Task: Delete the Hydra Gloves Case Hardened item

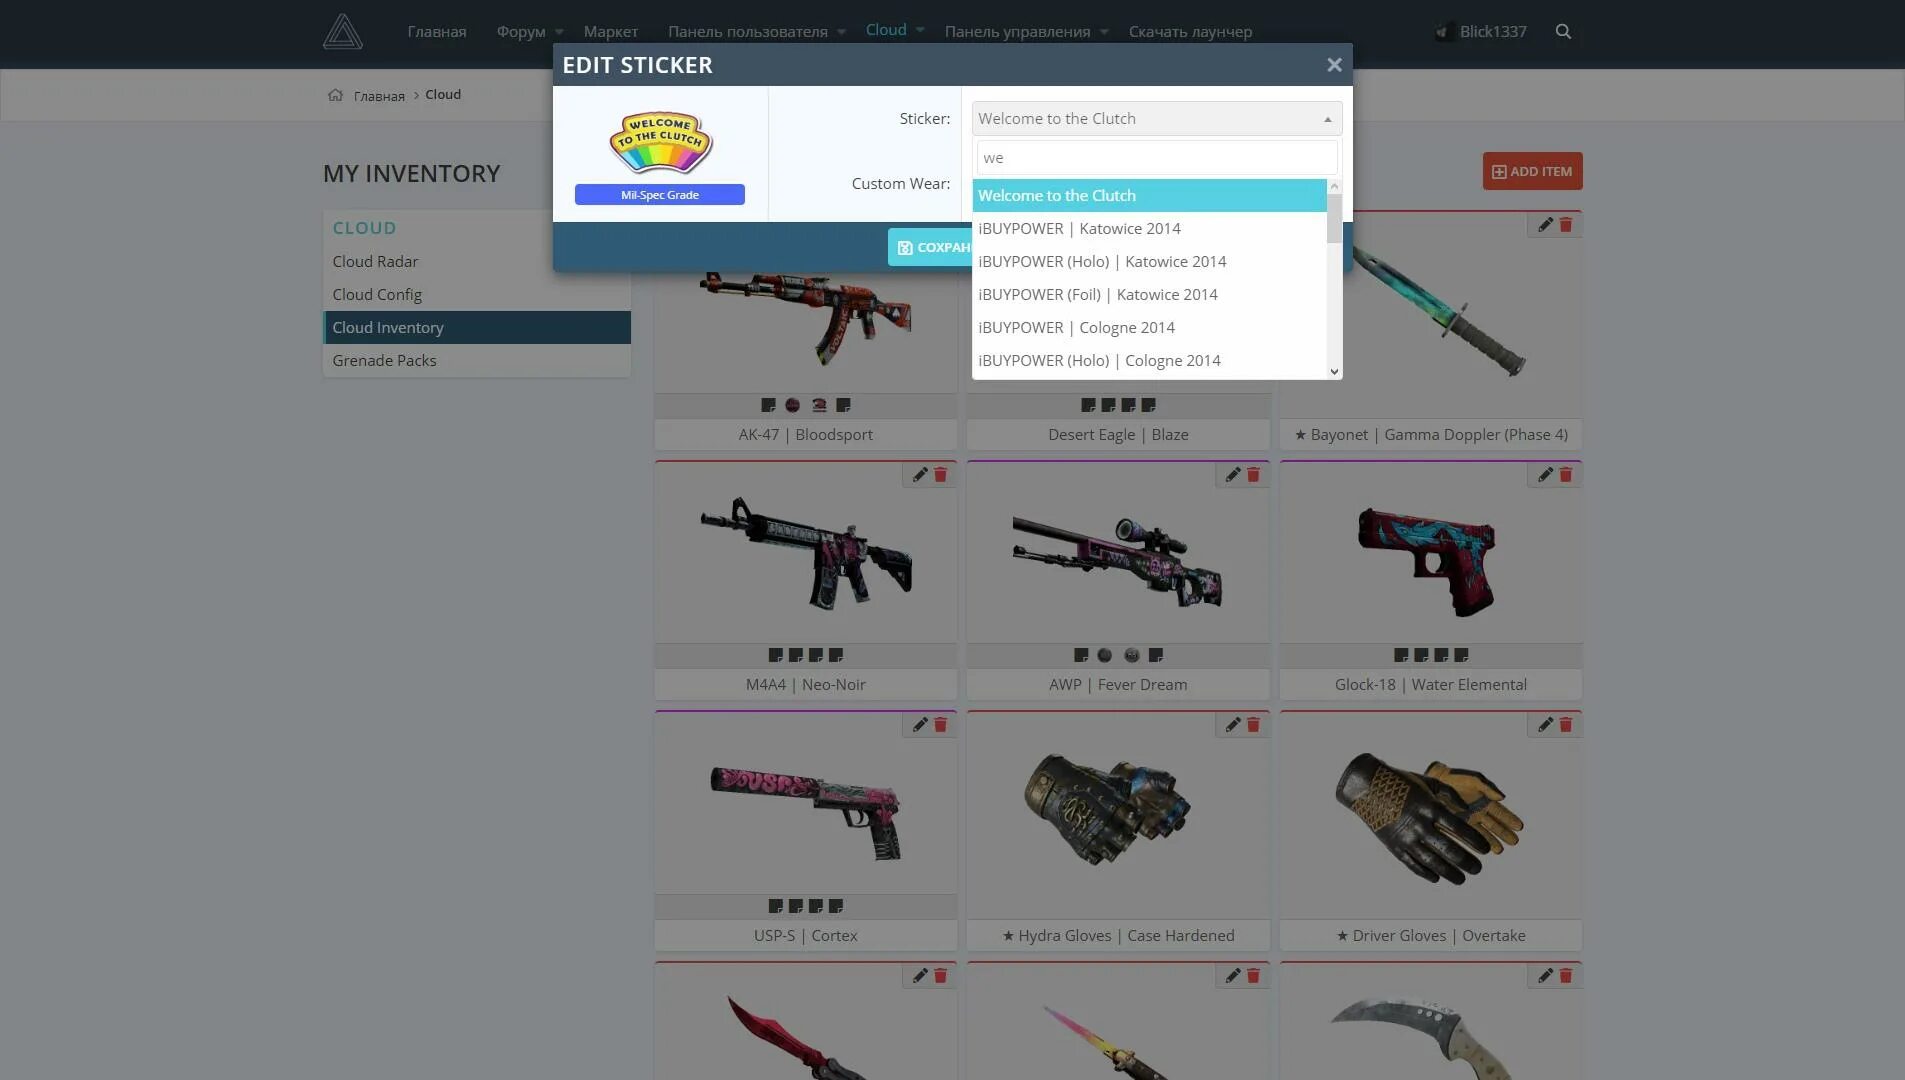Action: click(x=1253, y=725)
